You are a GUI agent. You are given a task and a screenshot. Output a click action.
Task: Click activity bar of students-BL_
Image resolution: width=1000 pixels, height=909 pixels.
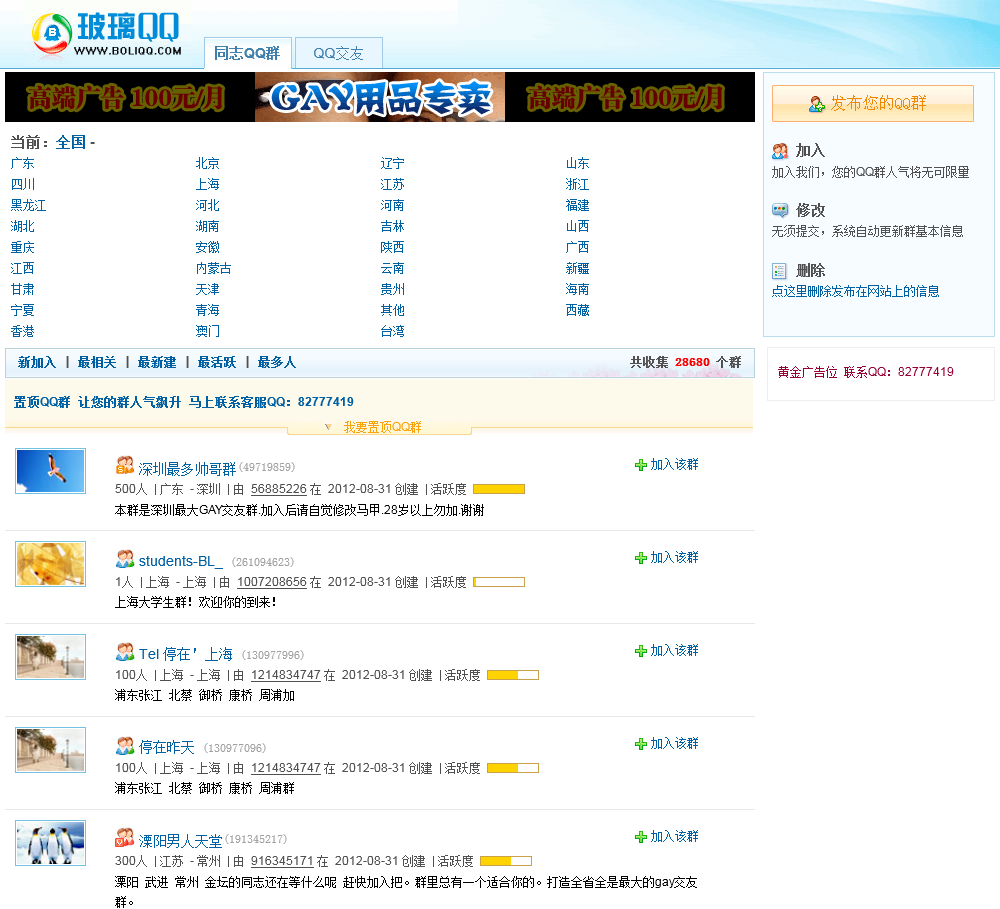pyautogui.click(x=499, y=582)
